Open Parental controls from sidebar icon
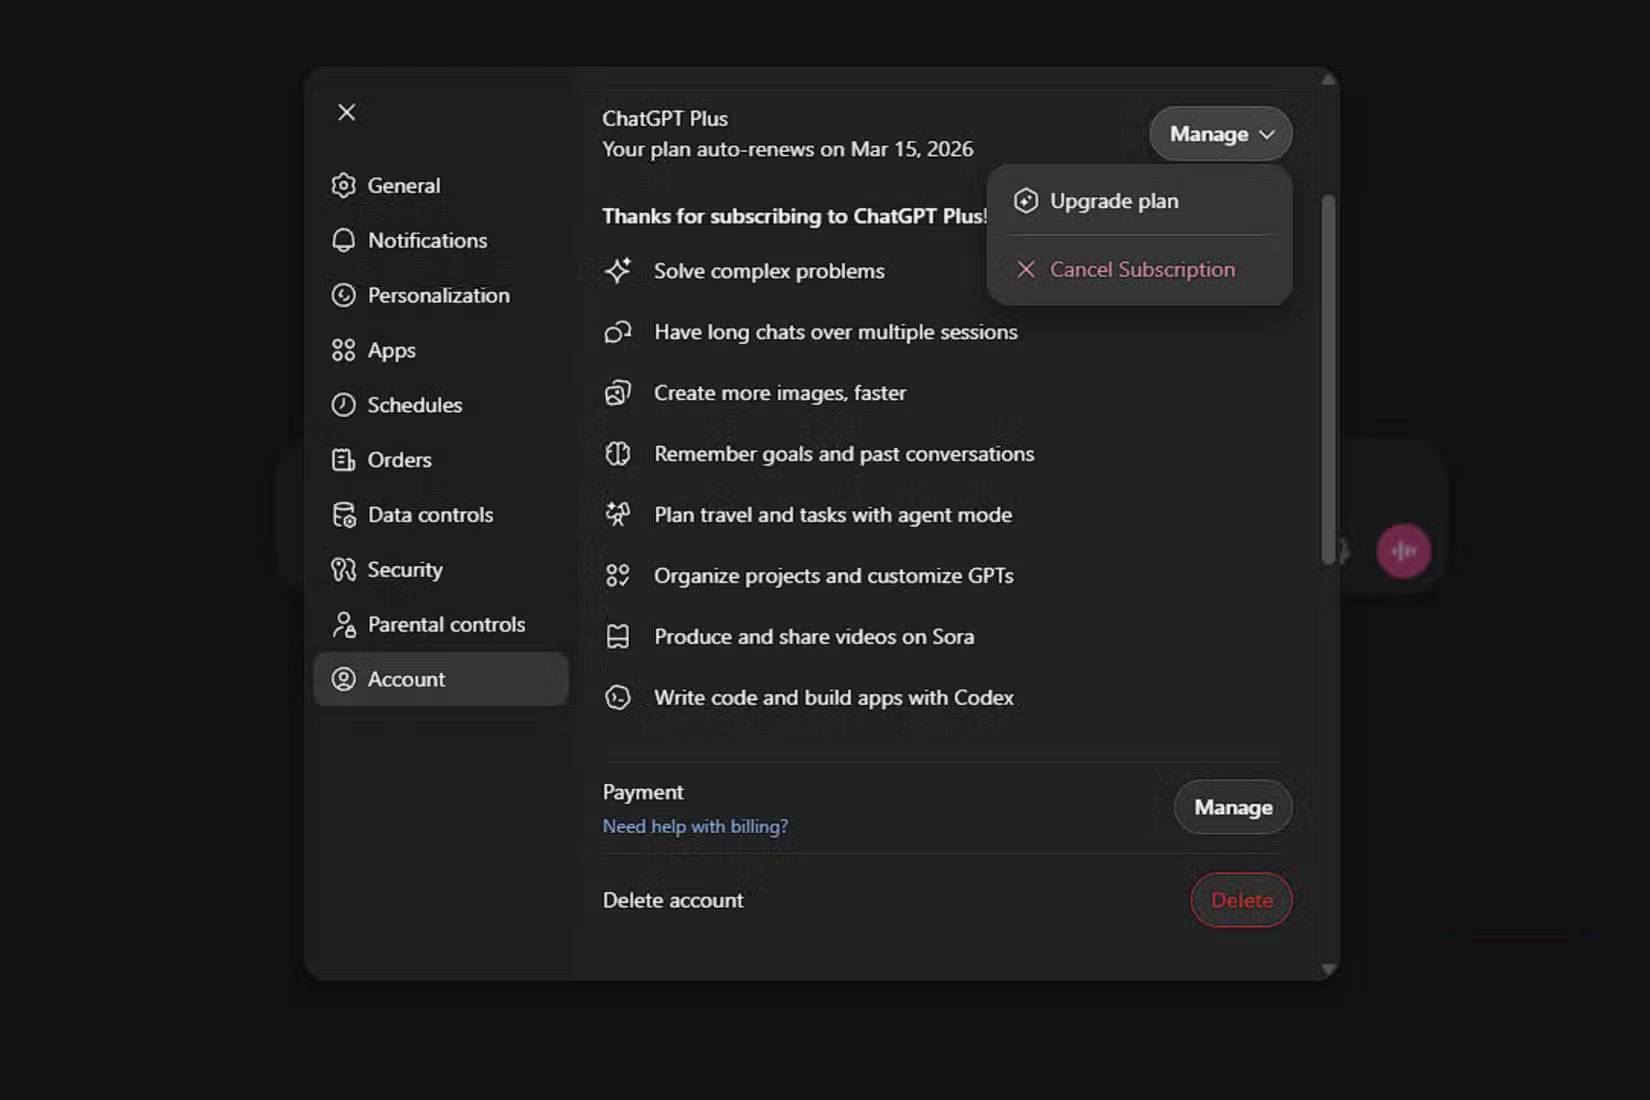1650x1100 pixels. 344,624
